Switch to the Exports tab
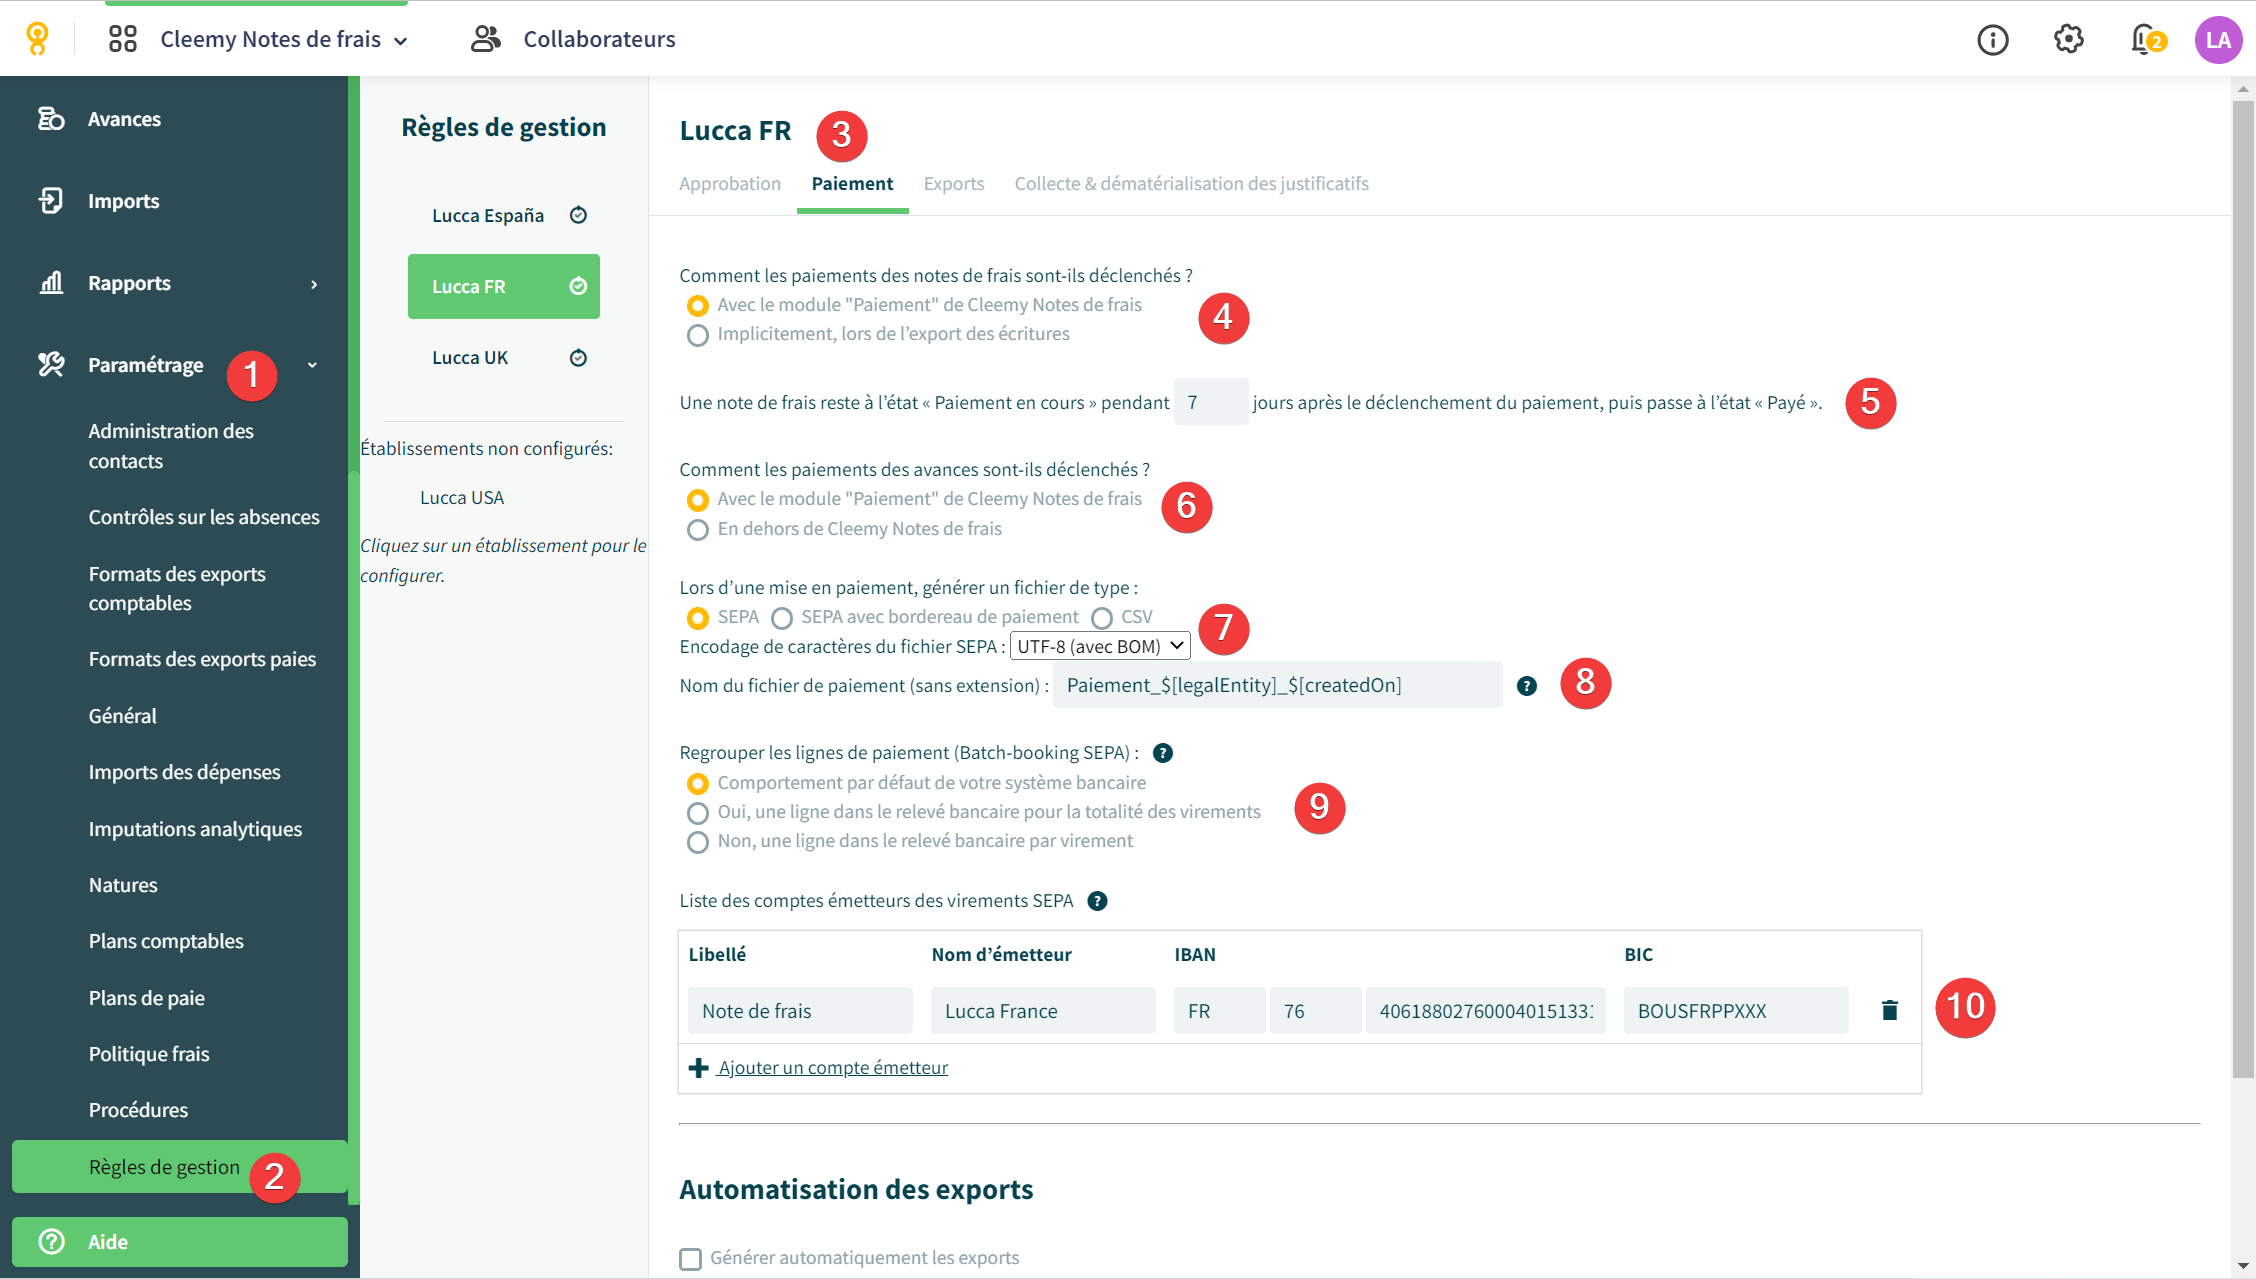Image resolution: width=2256 pixels, height=1279 pixels. point(954,184)
